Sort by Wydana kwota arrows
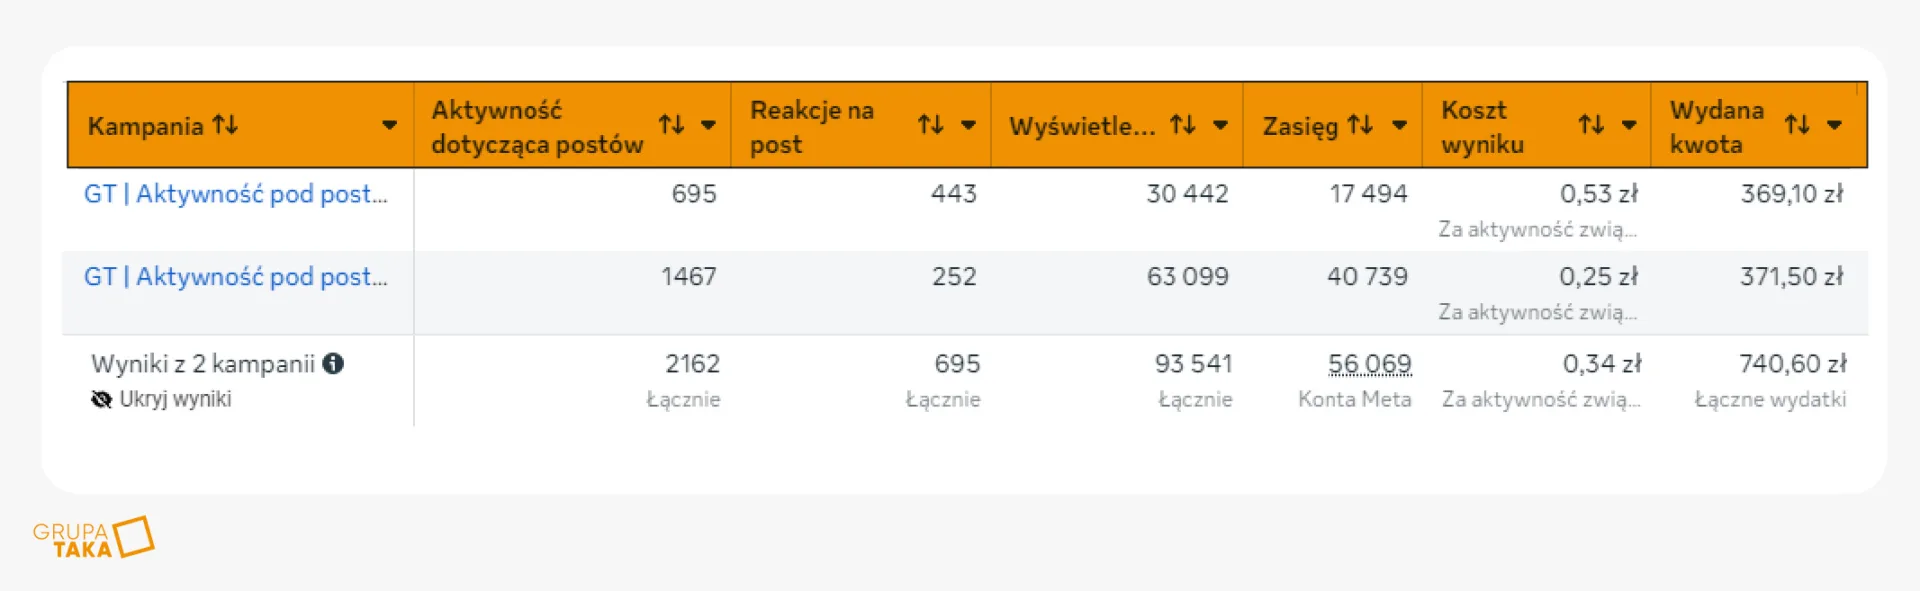The height and width of the screenshot is (591, 1920). (x=1797, y=125)
